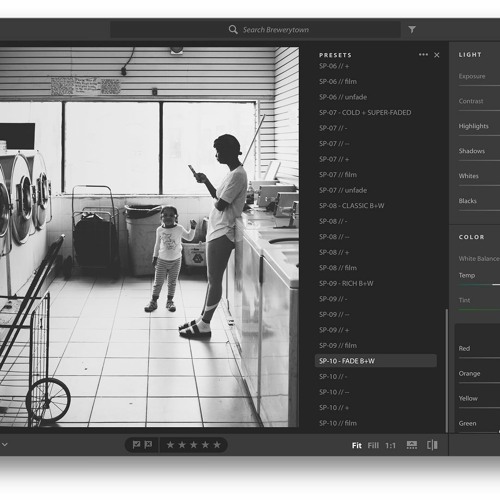This screenshot has width=500, height=500.
Task: Click the Shadows slider track
Action: pyautogui.click(x=479, y=161)
